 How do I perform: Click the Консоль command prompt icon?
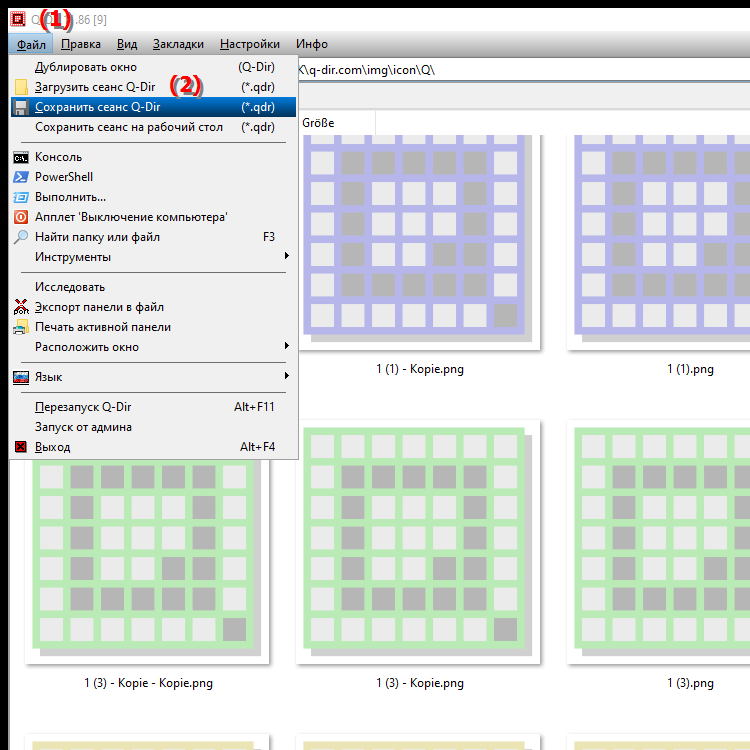click(x=21, y=157)
